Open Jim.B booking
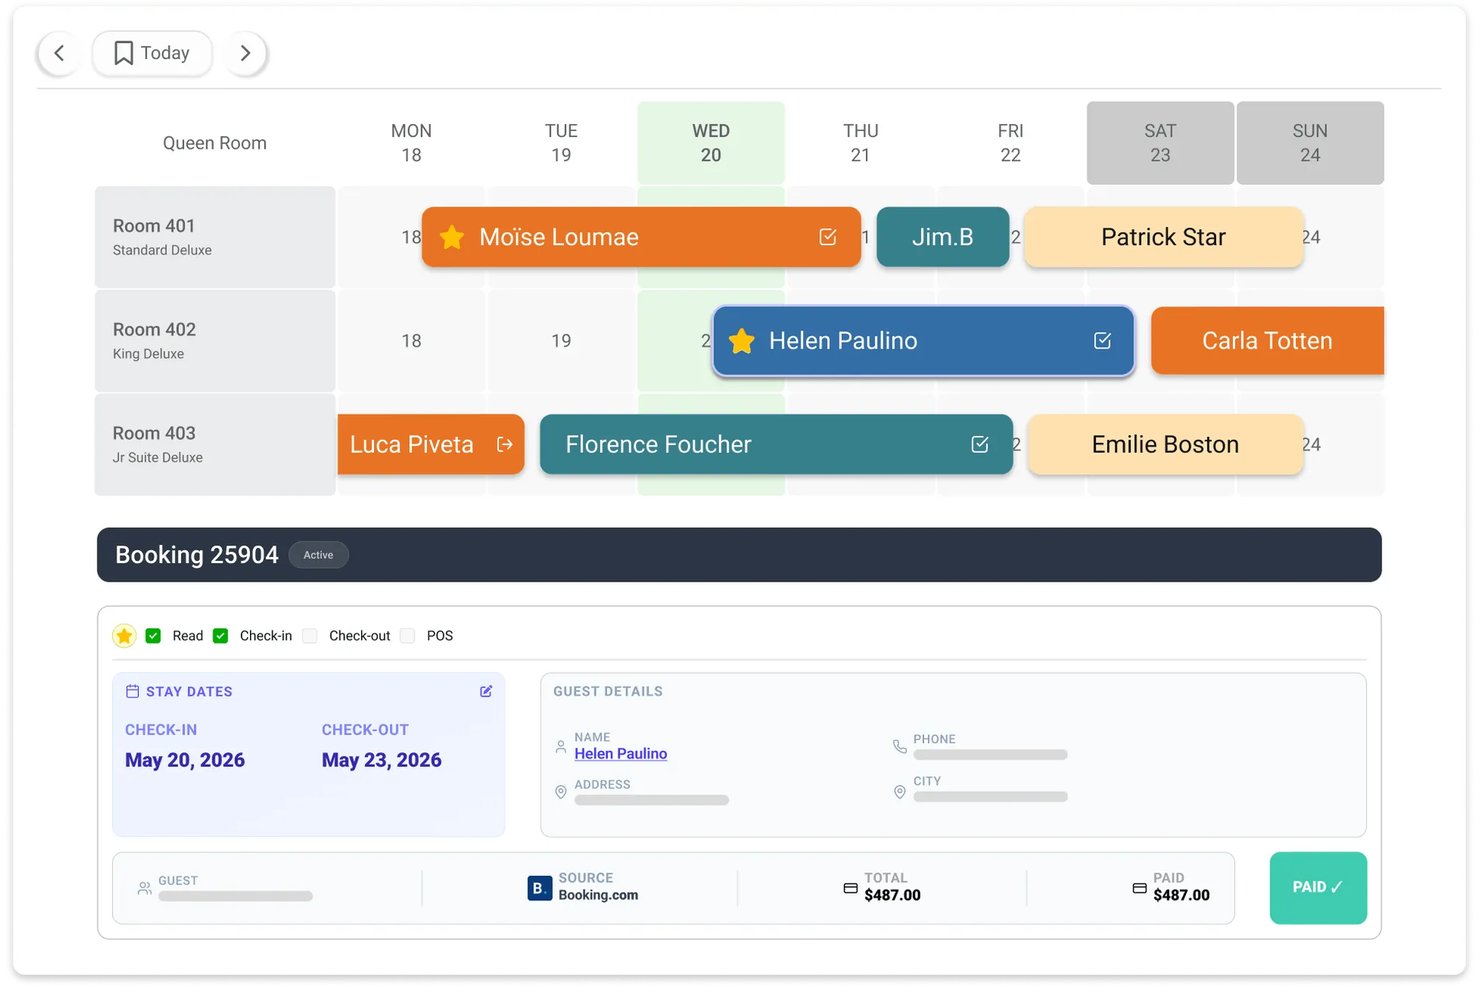1480x987 pixels. pos(943,237)
